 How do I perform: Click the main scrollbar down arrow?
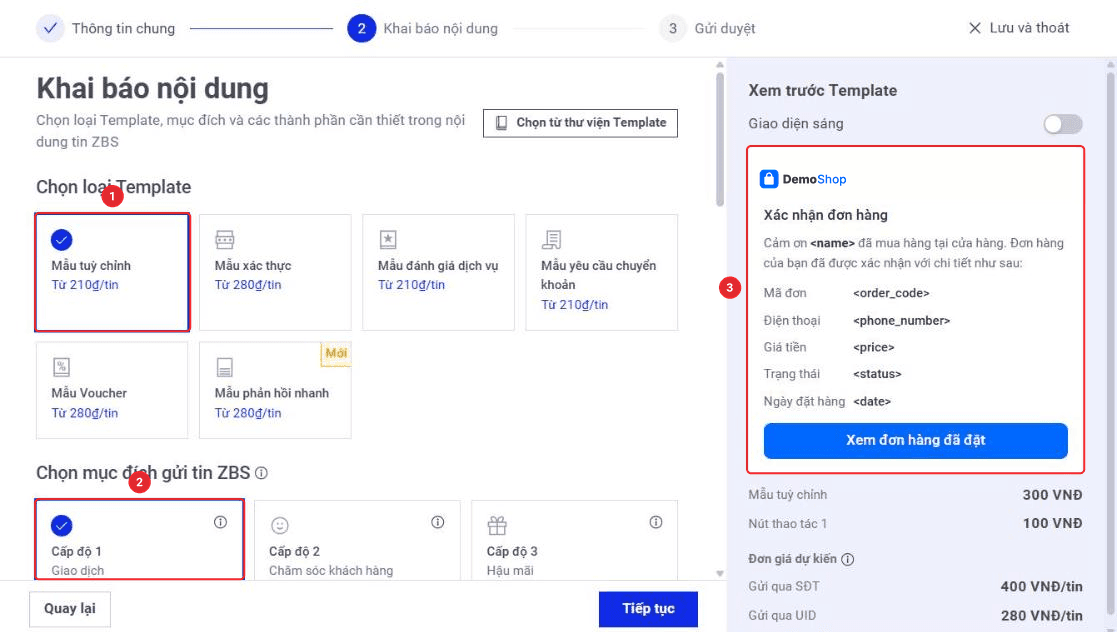(x=719, y=574)
